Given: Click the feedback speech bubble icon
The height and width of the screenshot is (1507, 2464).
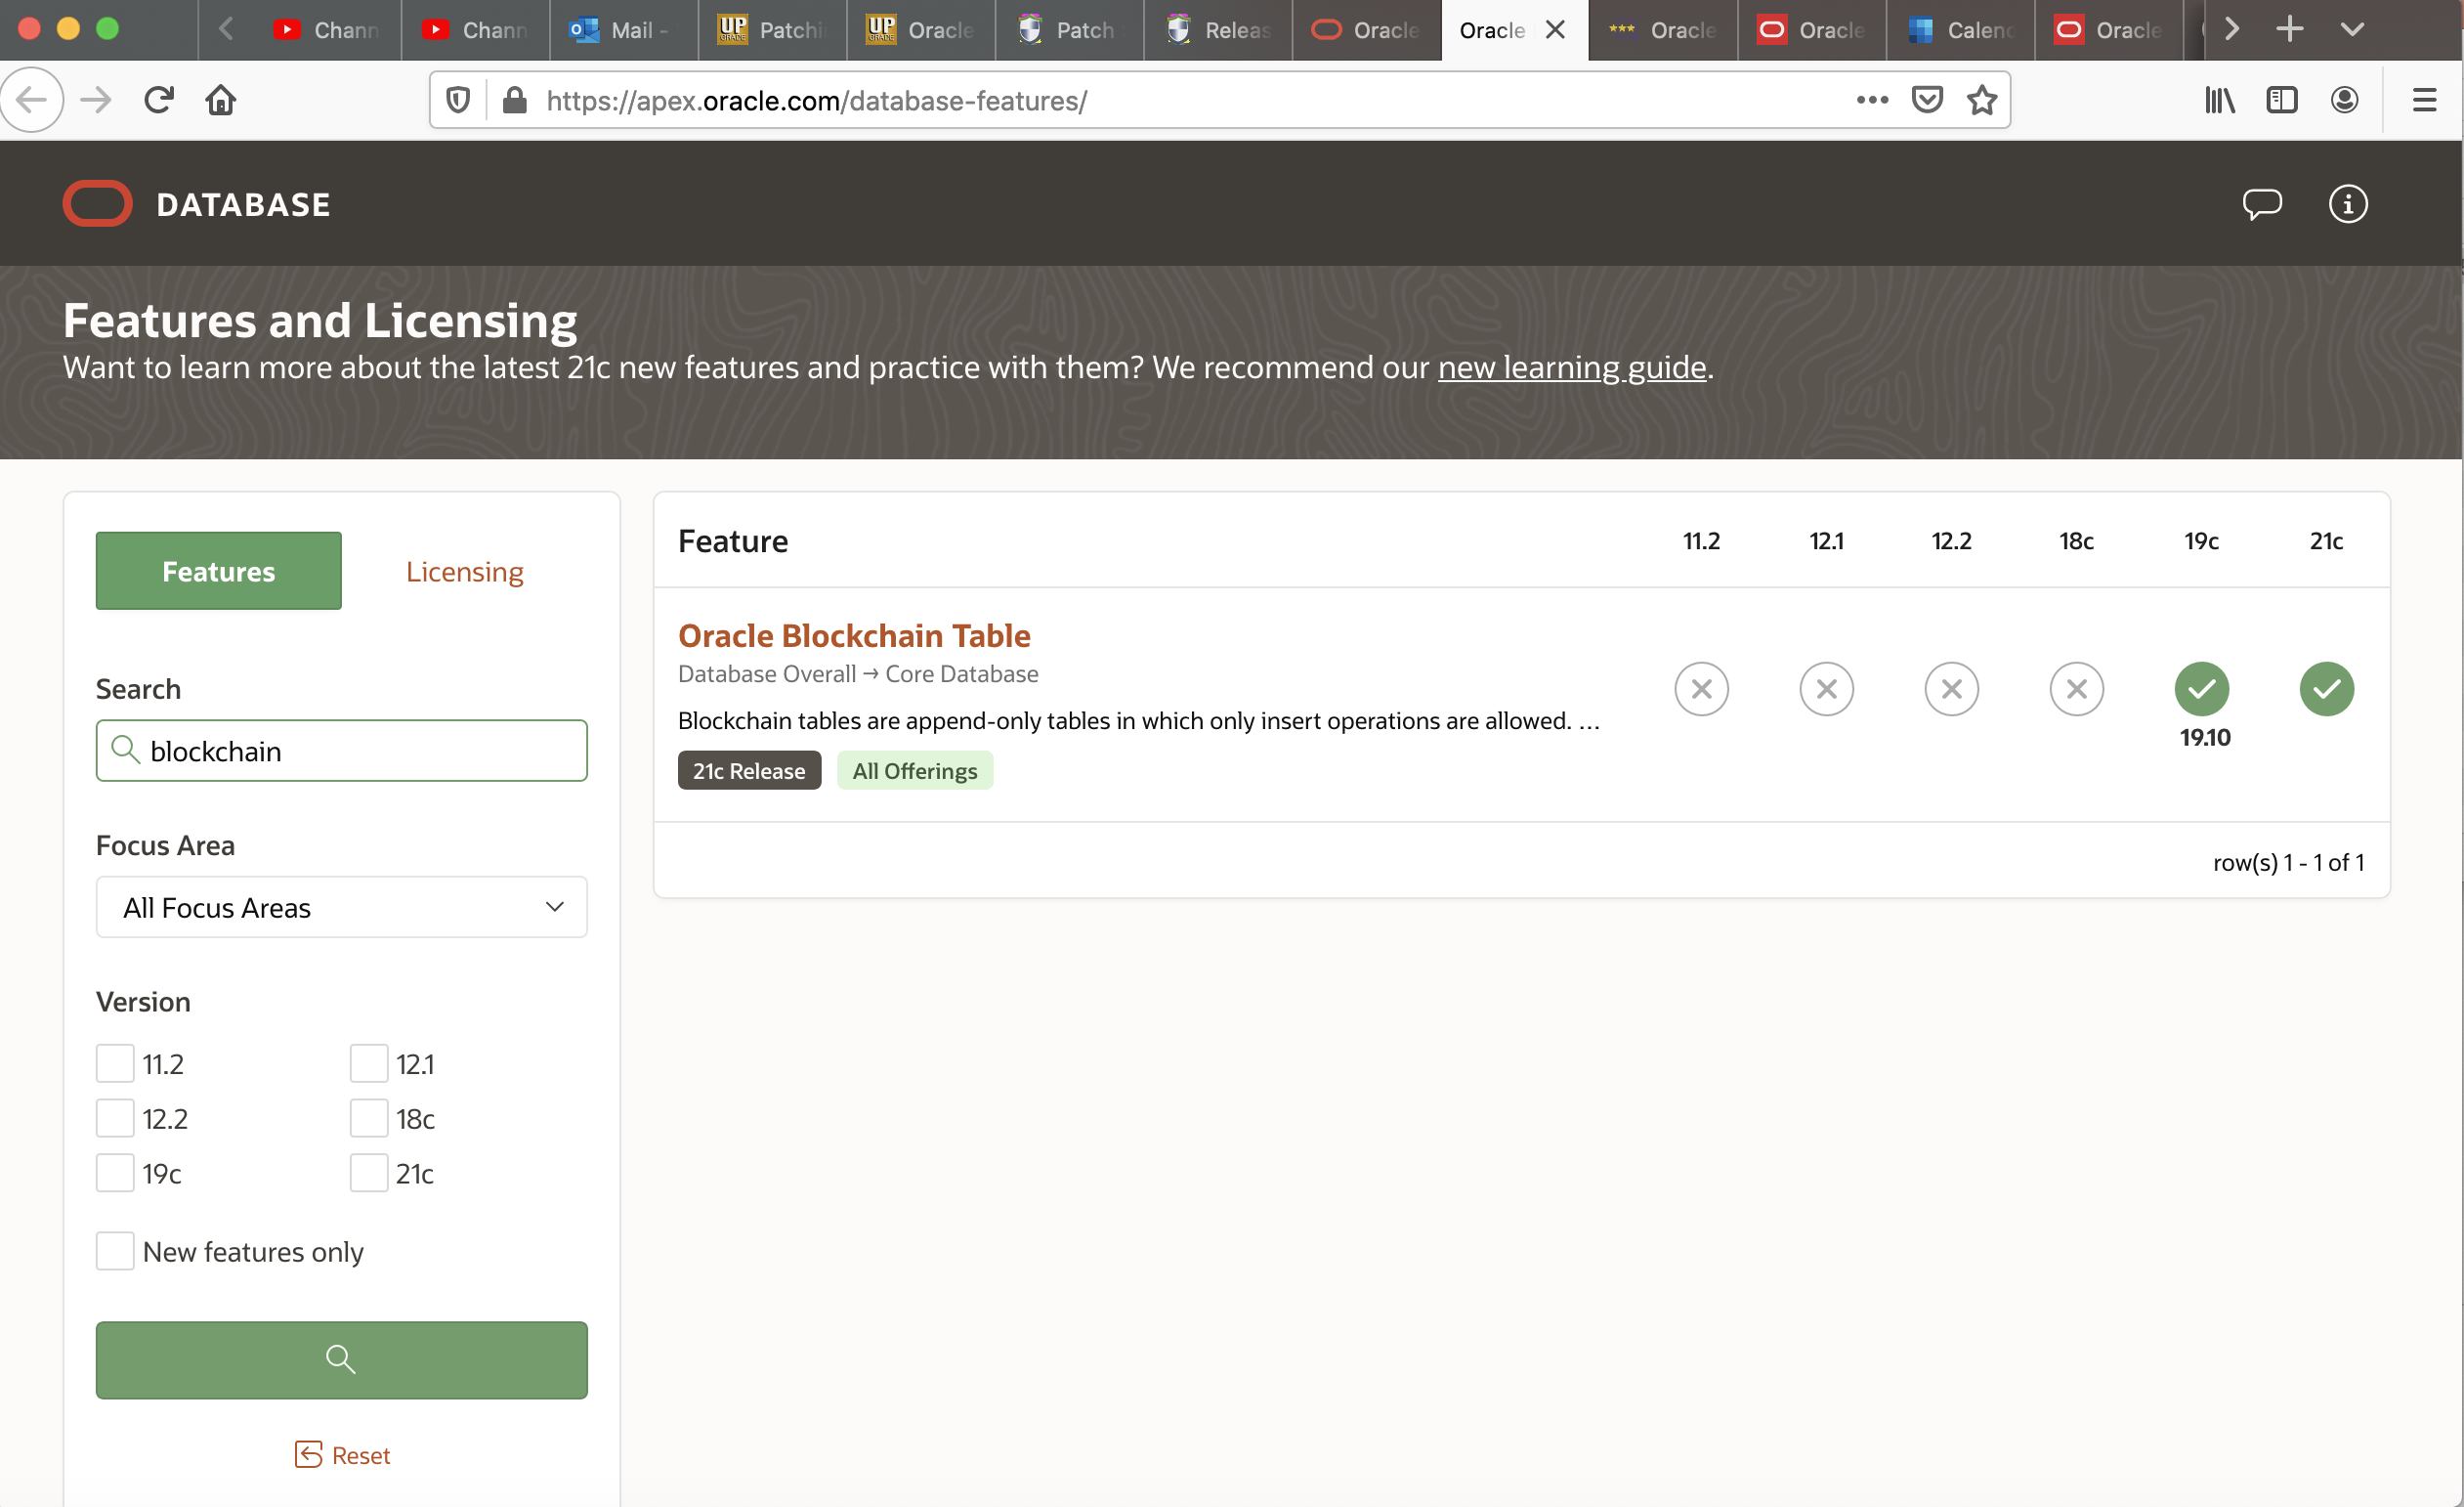Looking at the screenshot, I should click(2261, 204).
